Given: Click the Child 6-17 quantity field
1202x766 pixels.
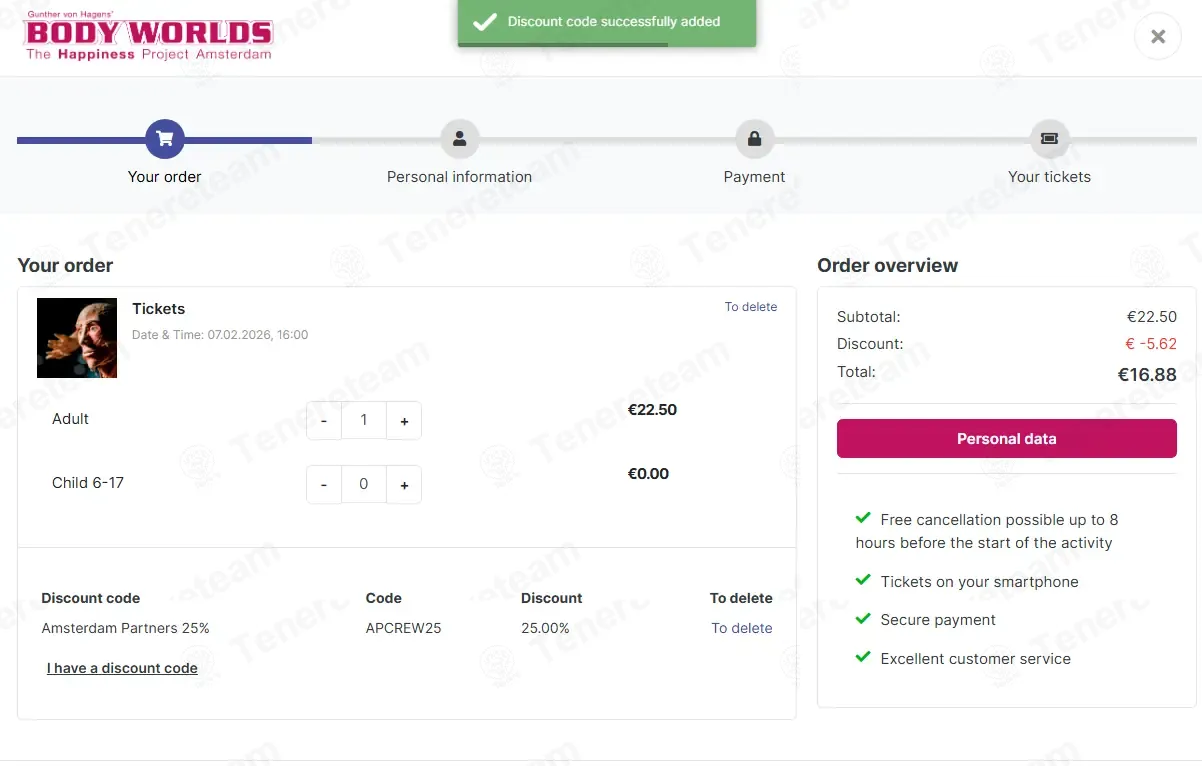Looking at the screenshot, I should click(364, 485).
